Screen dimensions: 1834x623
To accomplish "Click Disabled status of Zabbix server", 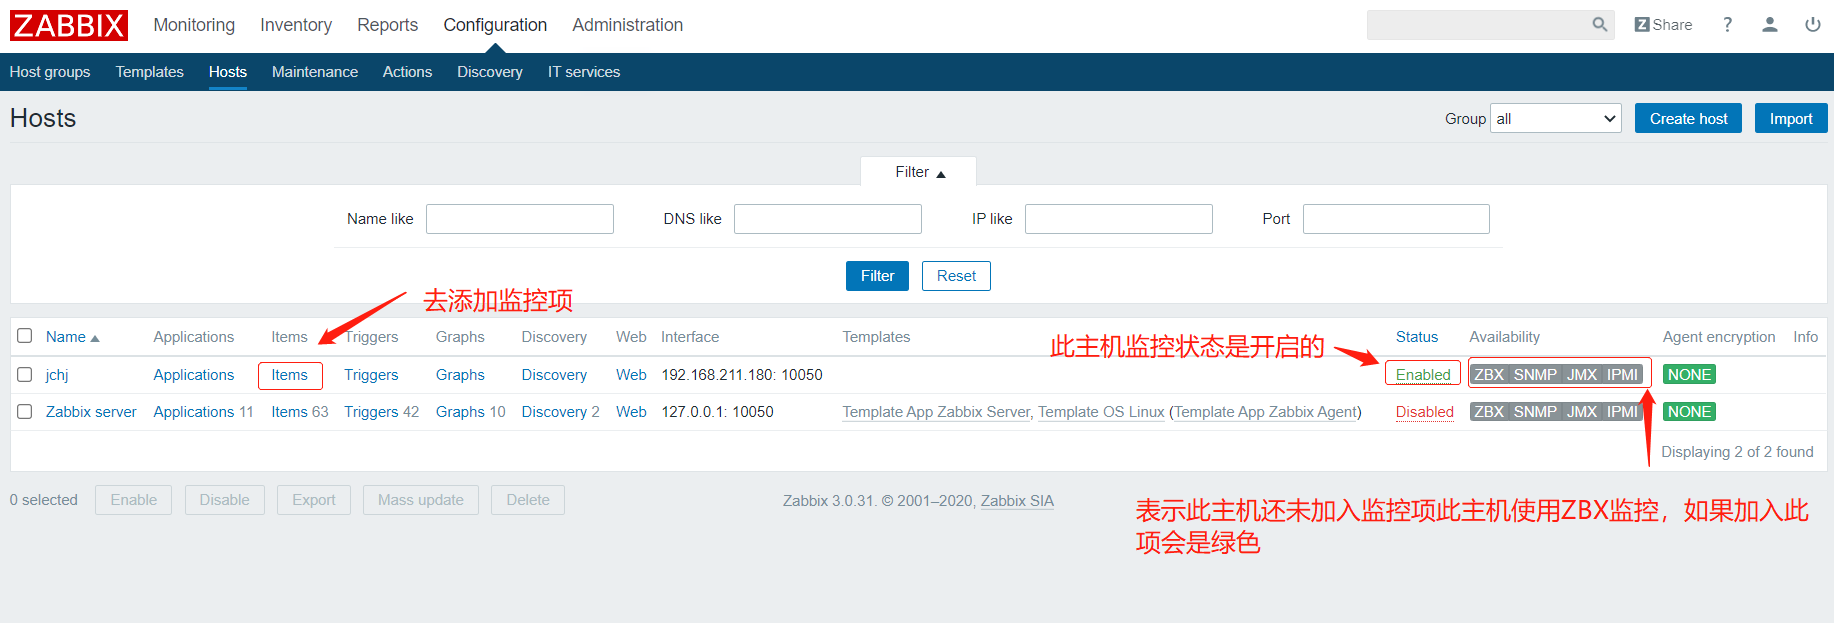I will coord(1425,412).
